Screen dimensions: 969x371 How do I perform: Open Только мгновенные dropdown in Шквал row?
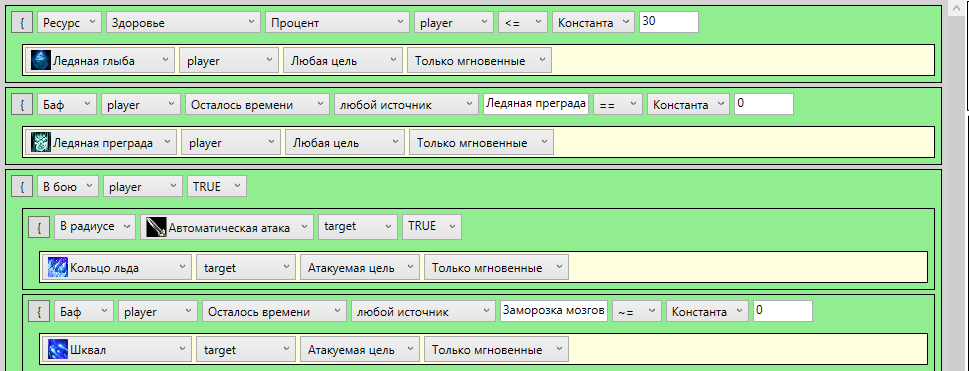point(496,349)
